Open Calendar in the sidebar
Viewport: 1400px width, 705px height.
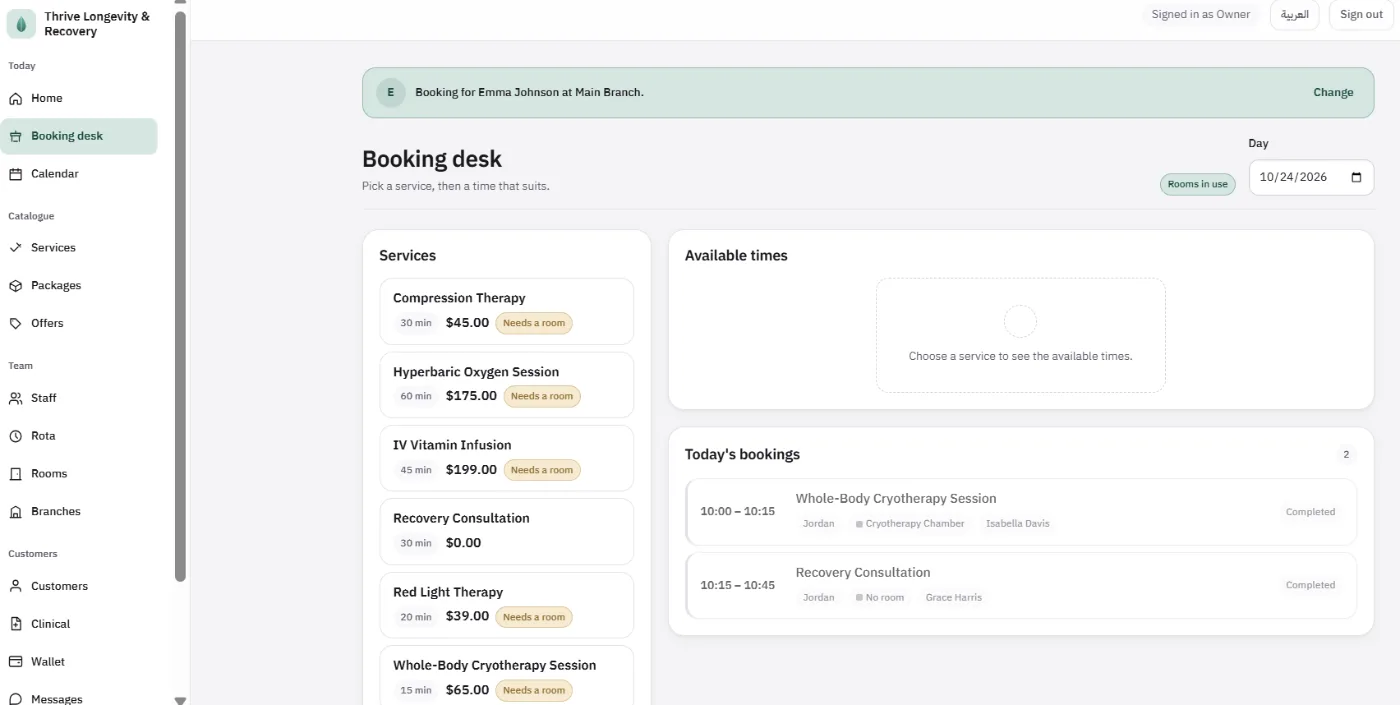pos(79,174)
